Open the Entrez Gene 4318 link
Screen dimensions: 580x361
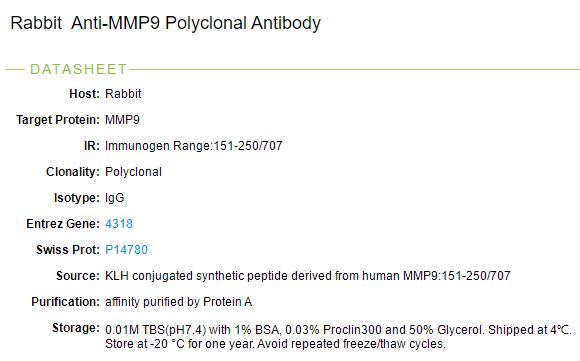pos(119,224)
